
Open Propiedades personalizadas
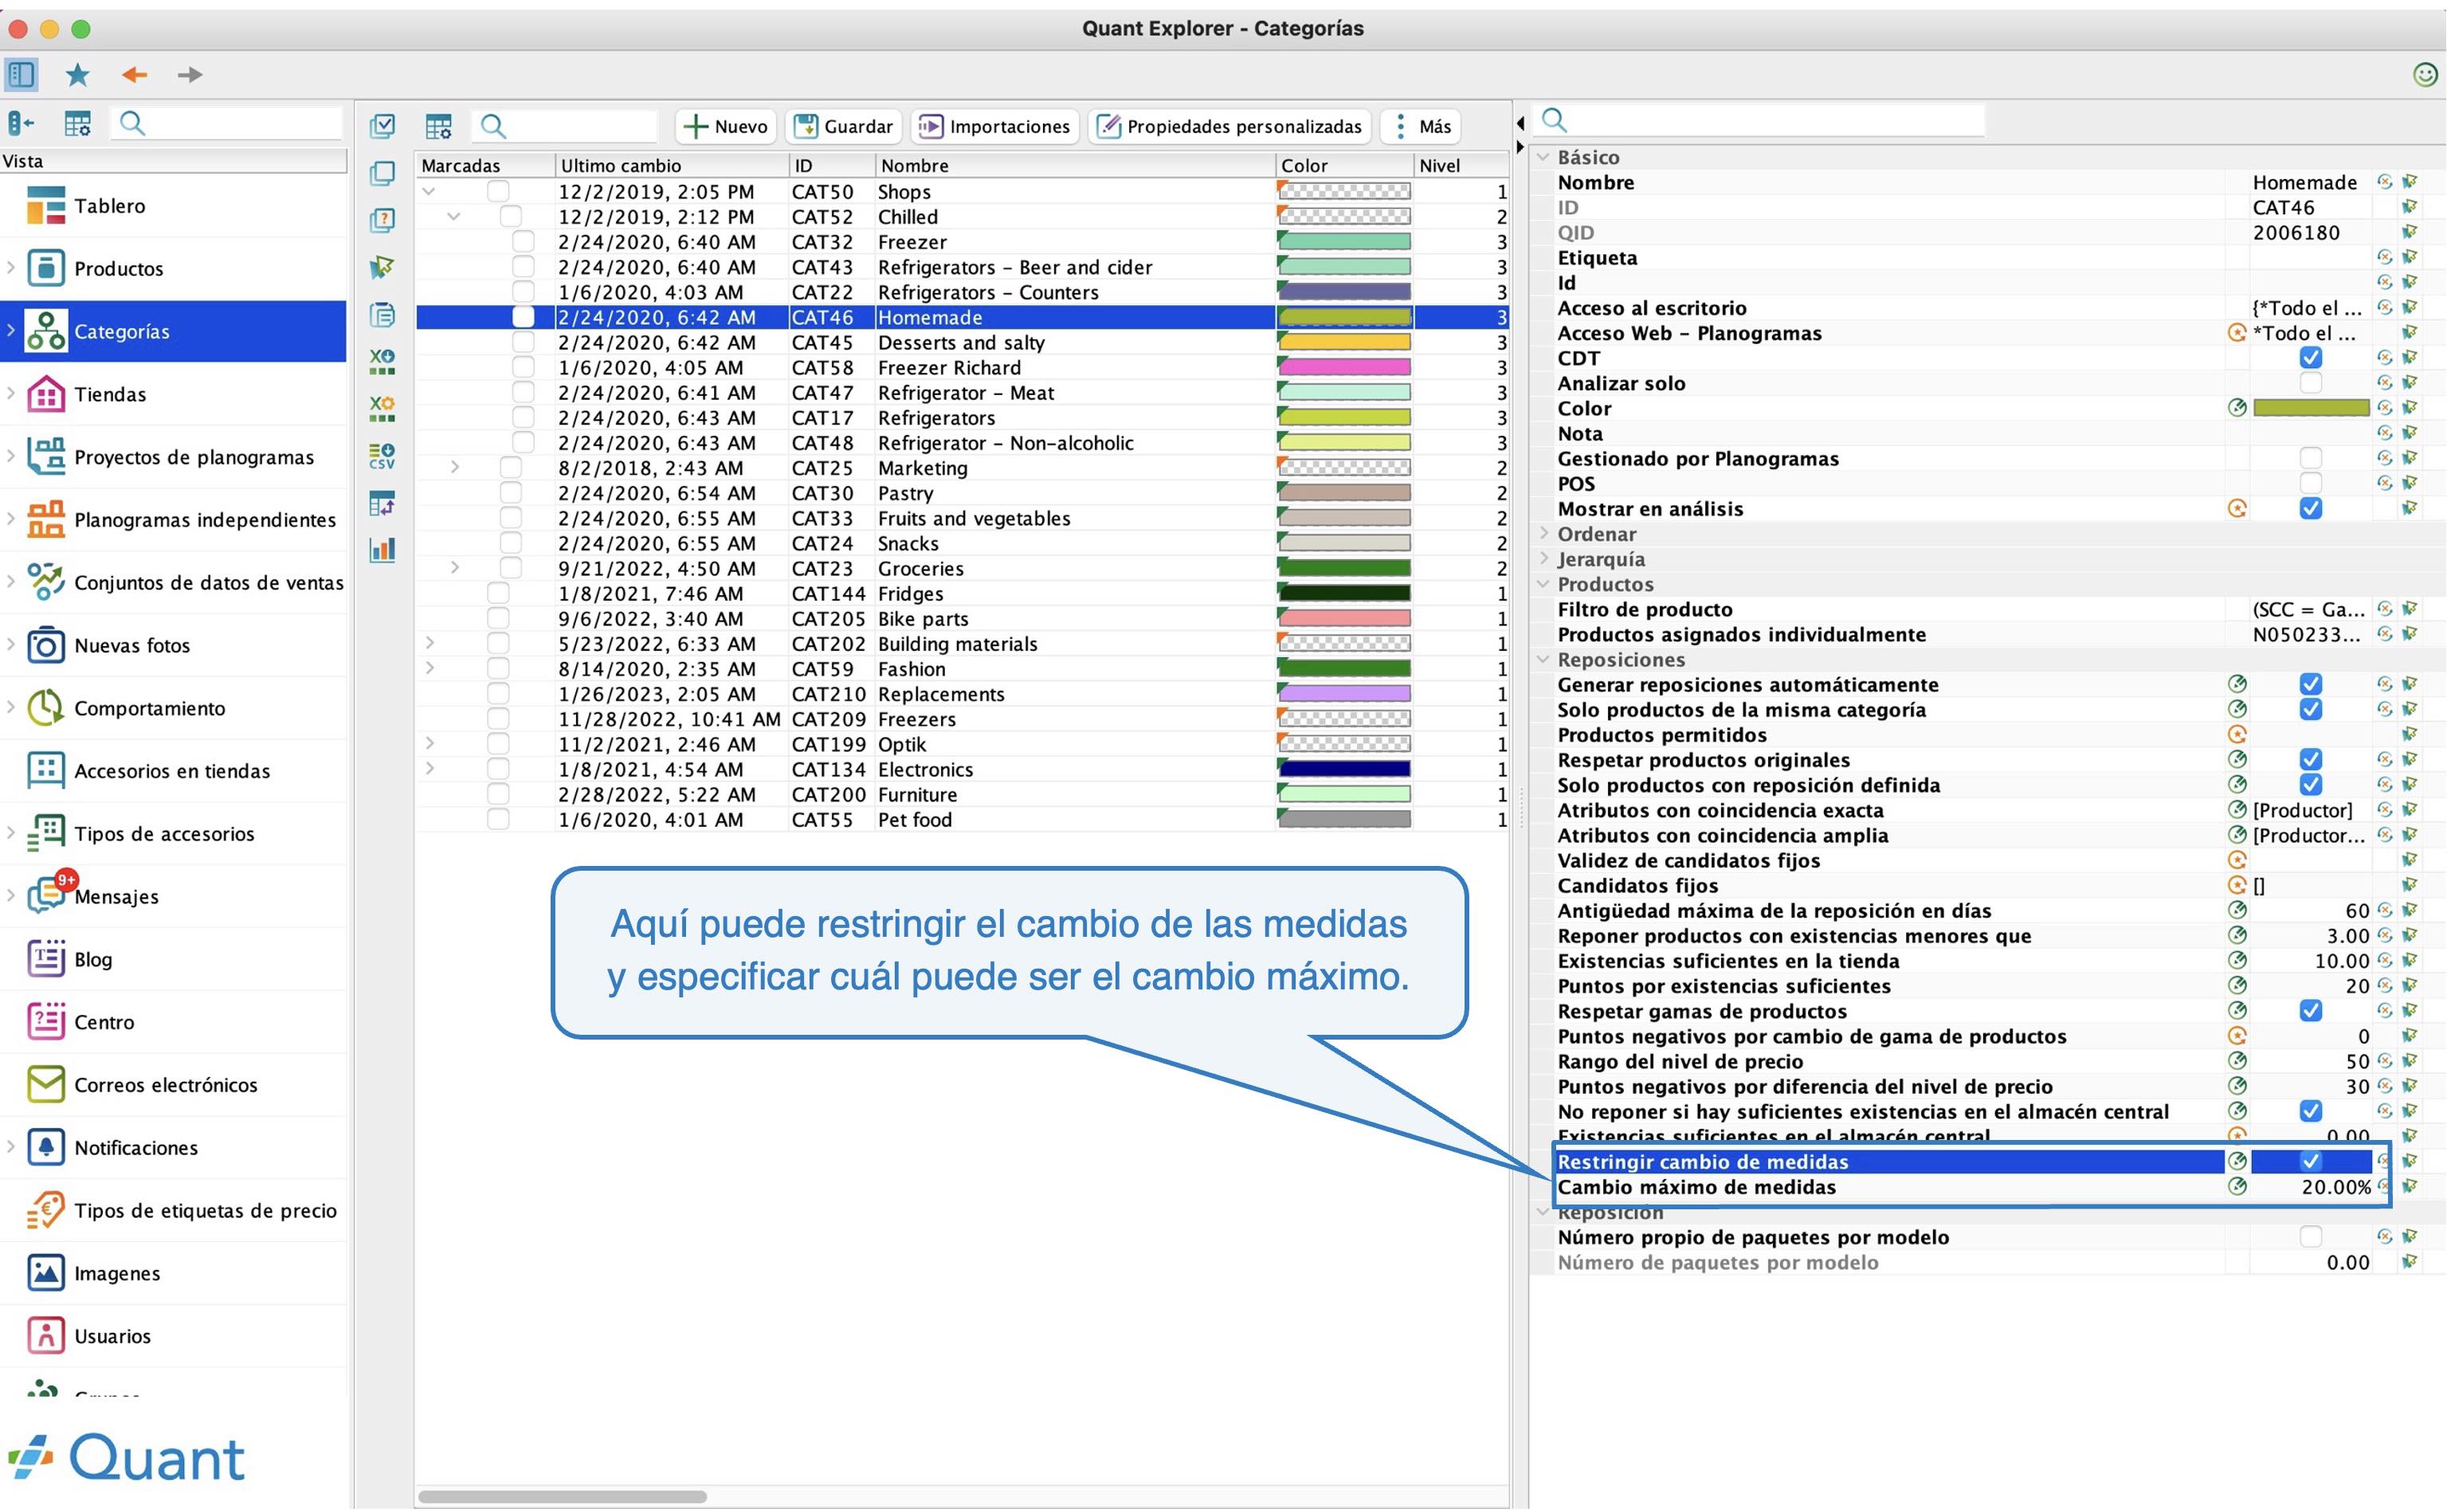[1230, 126]
